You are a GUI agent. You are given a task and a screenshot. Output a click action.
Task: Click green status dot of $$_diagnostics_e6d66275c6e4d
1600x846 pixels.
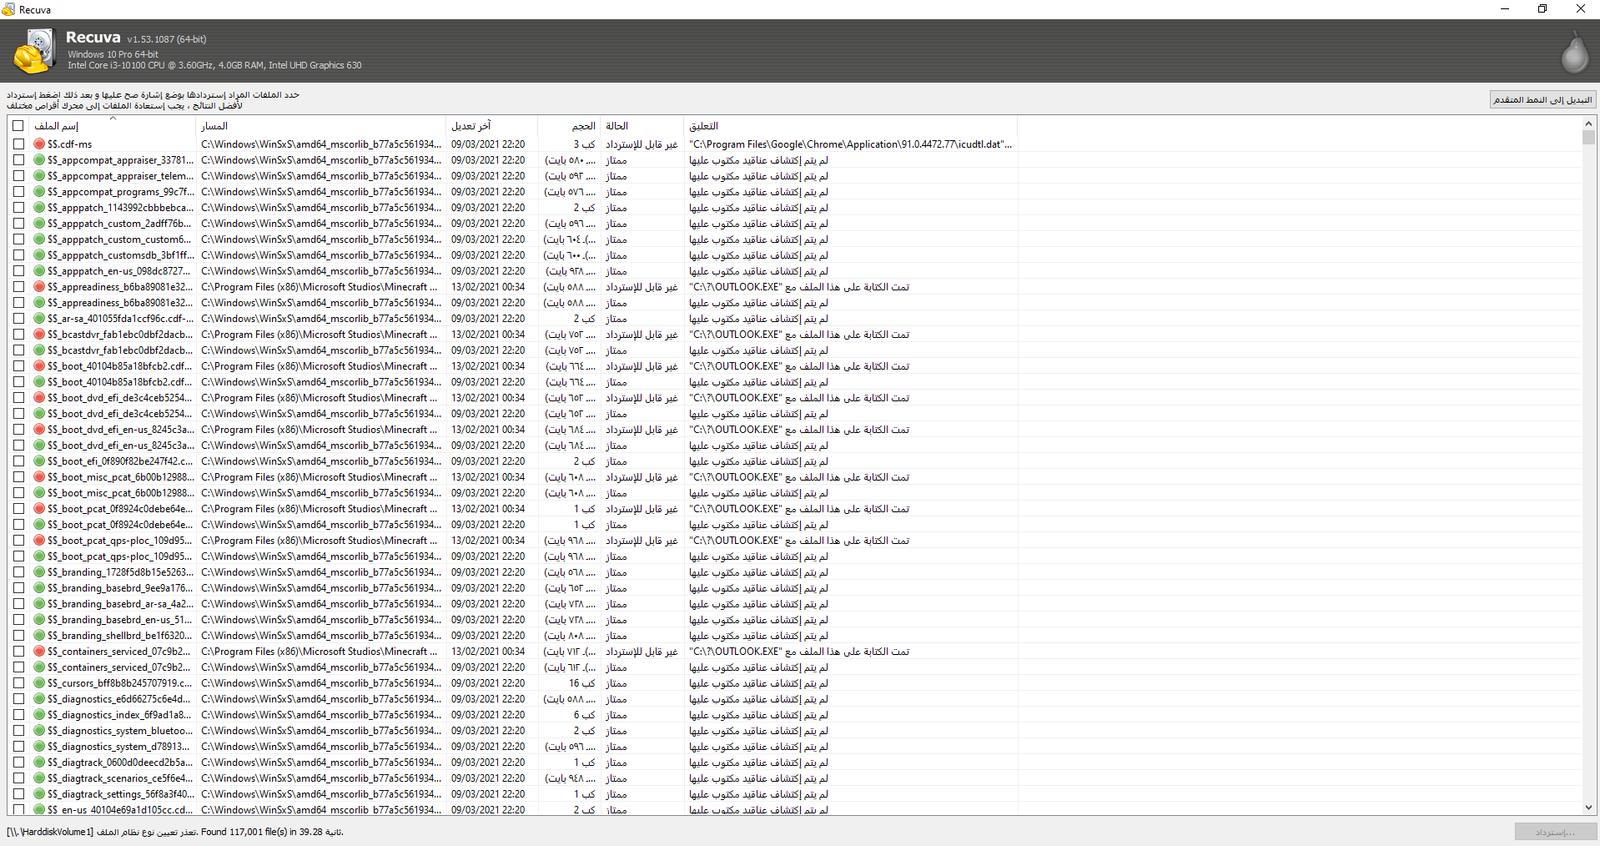tap(40, 699)
